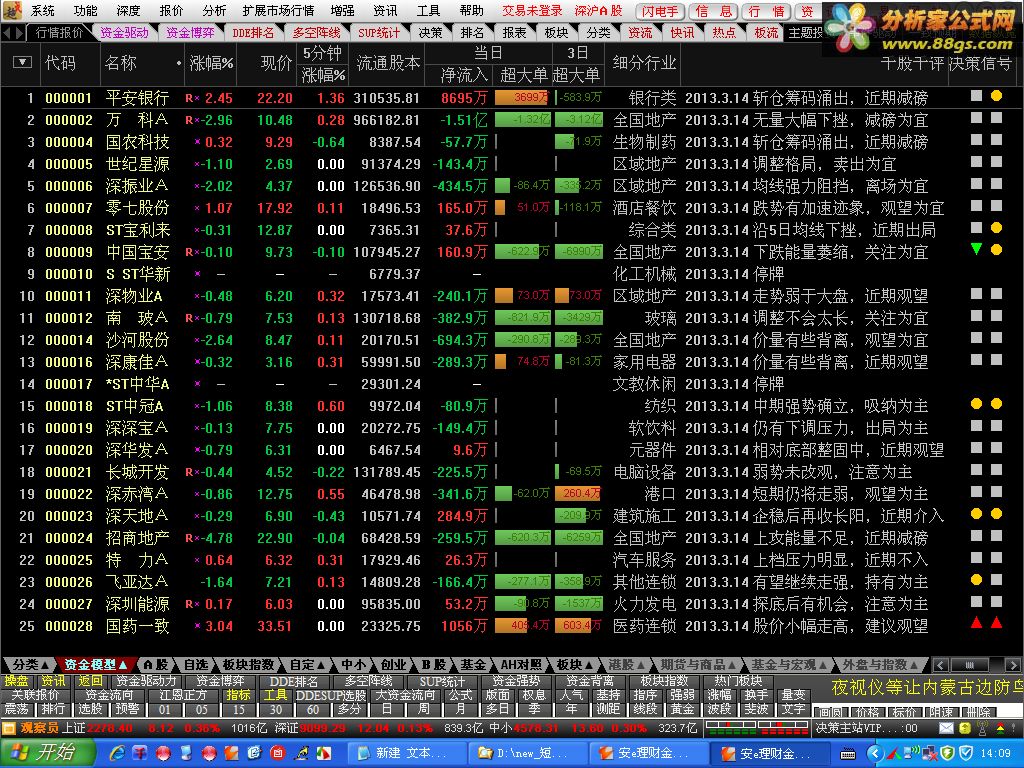Open the 系统 menu

[42, 10]
